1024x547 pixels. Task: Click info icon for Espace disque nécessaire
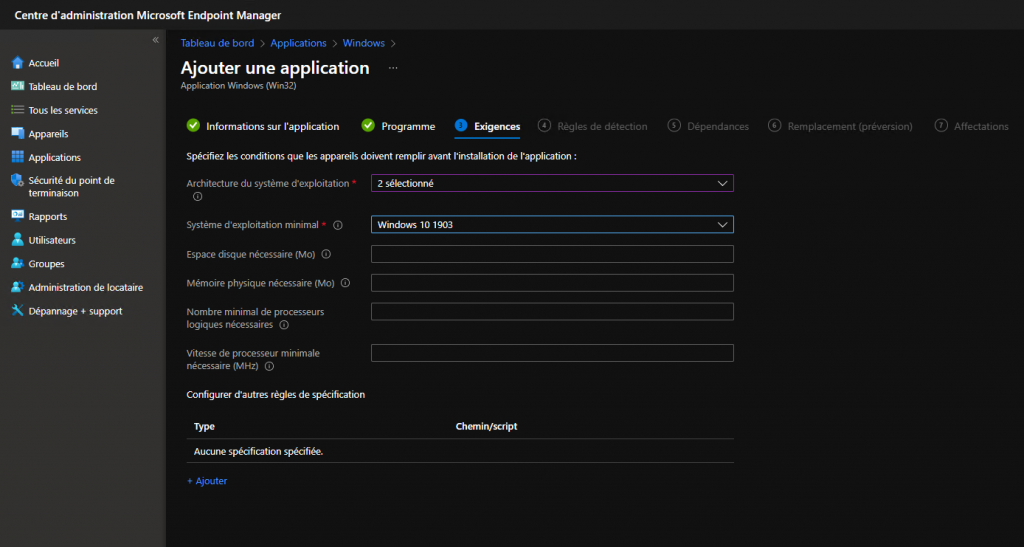326,254
